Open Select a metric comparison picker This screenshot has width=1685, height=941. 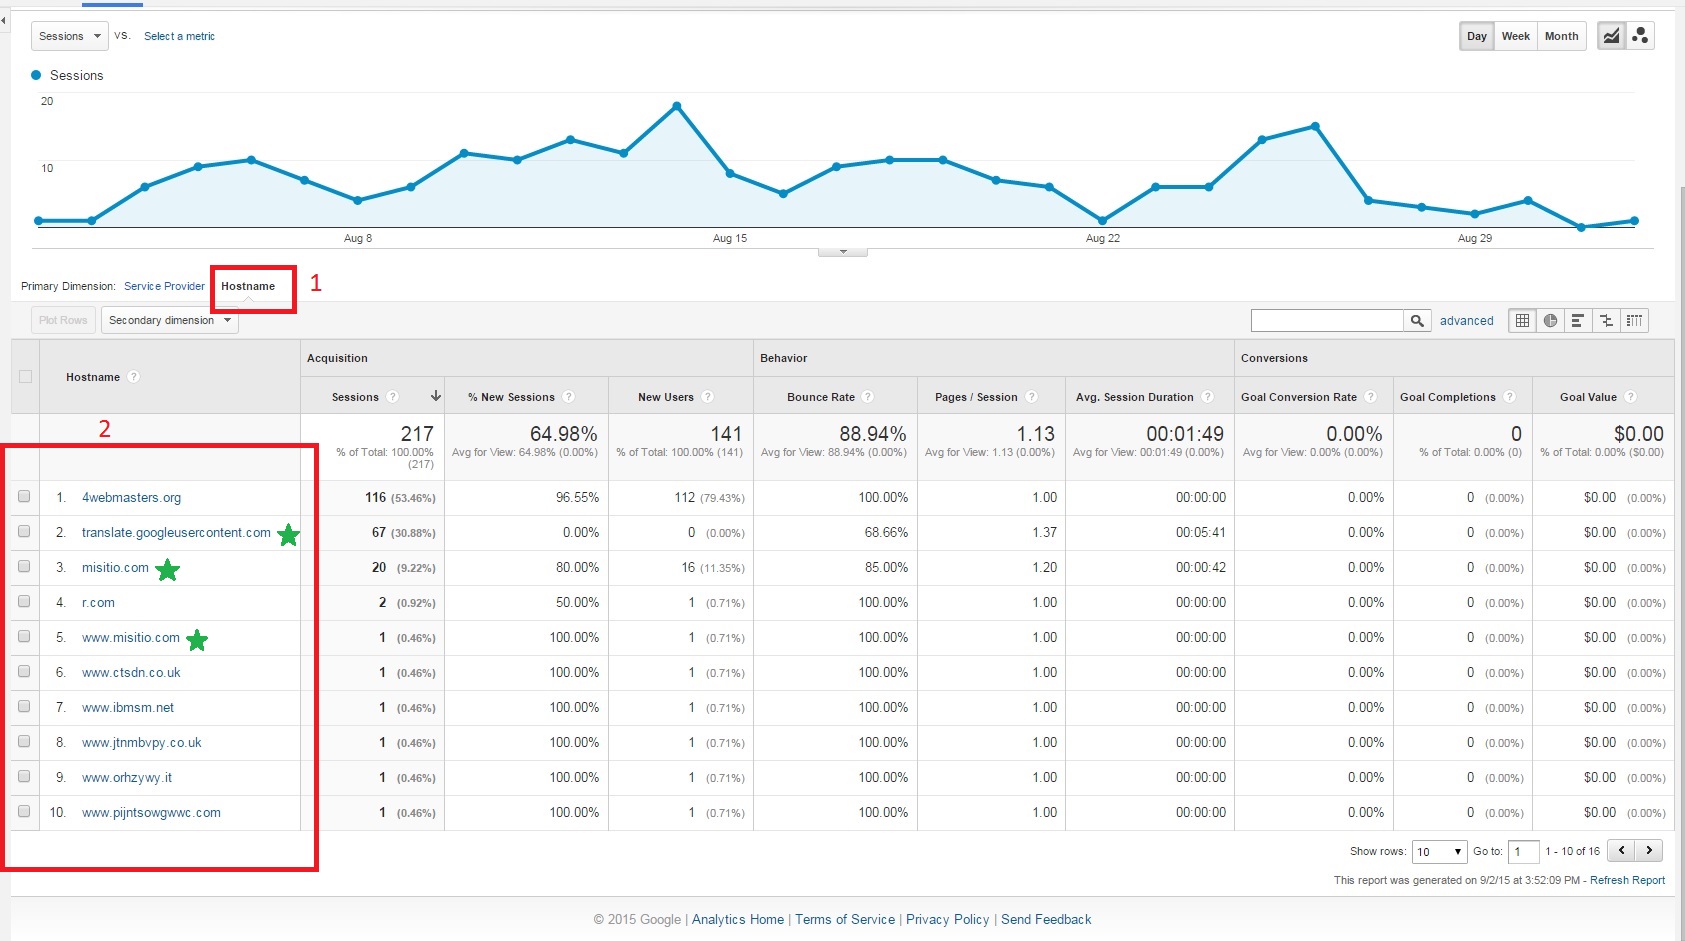coord(179,36)
